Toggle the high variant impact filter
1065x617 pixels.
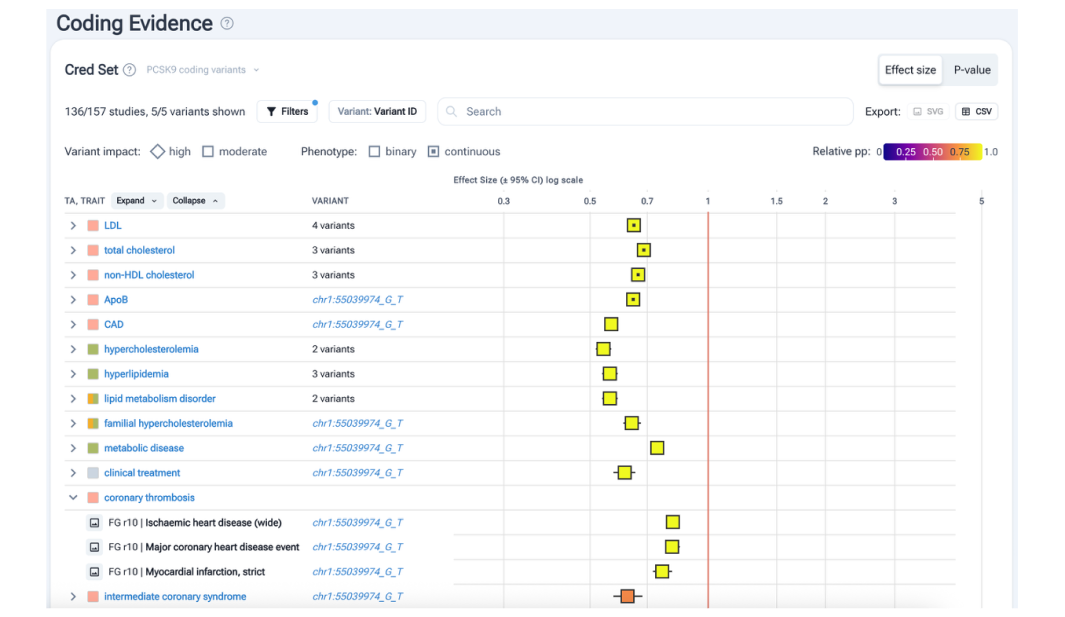(158, 152)
